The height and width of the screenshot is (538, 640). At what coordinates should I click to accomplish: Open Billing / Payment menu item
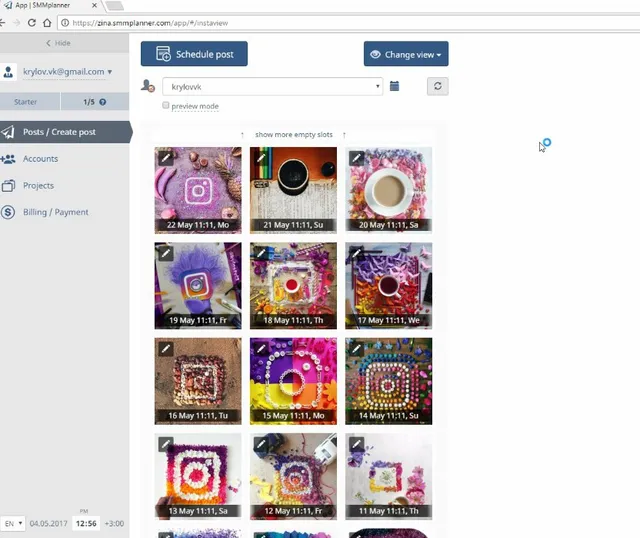tap(56, 212)
